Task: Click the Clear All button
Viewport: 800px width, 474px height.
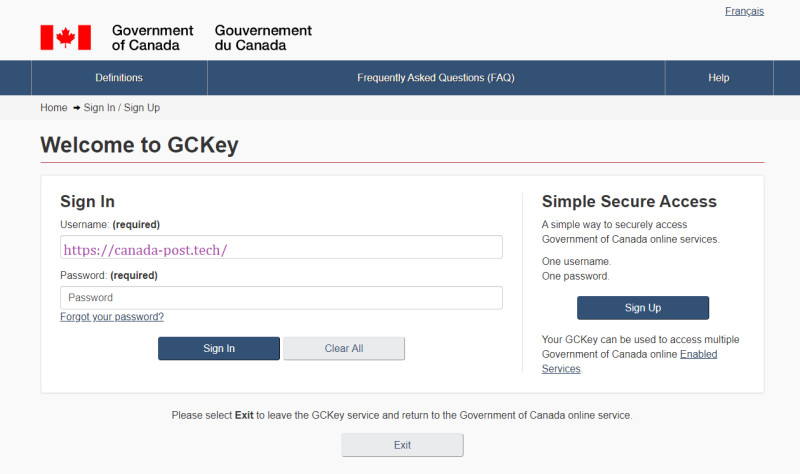Action: click(344, 348)
